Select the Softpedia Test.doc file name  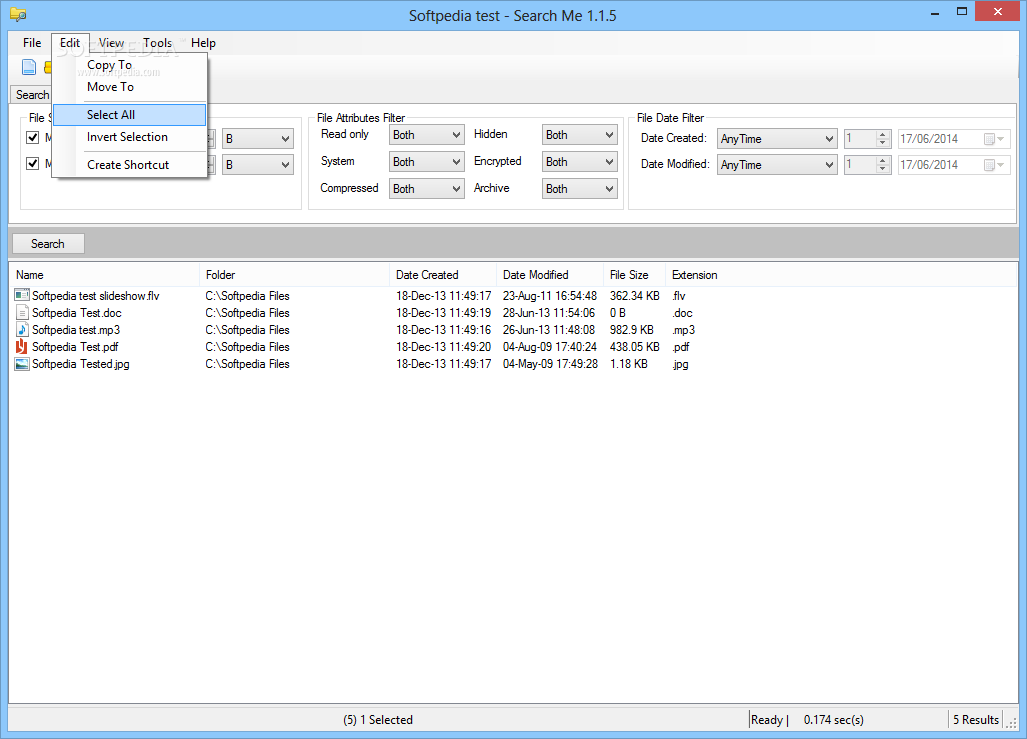coord(77,313)
